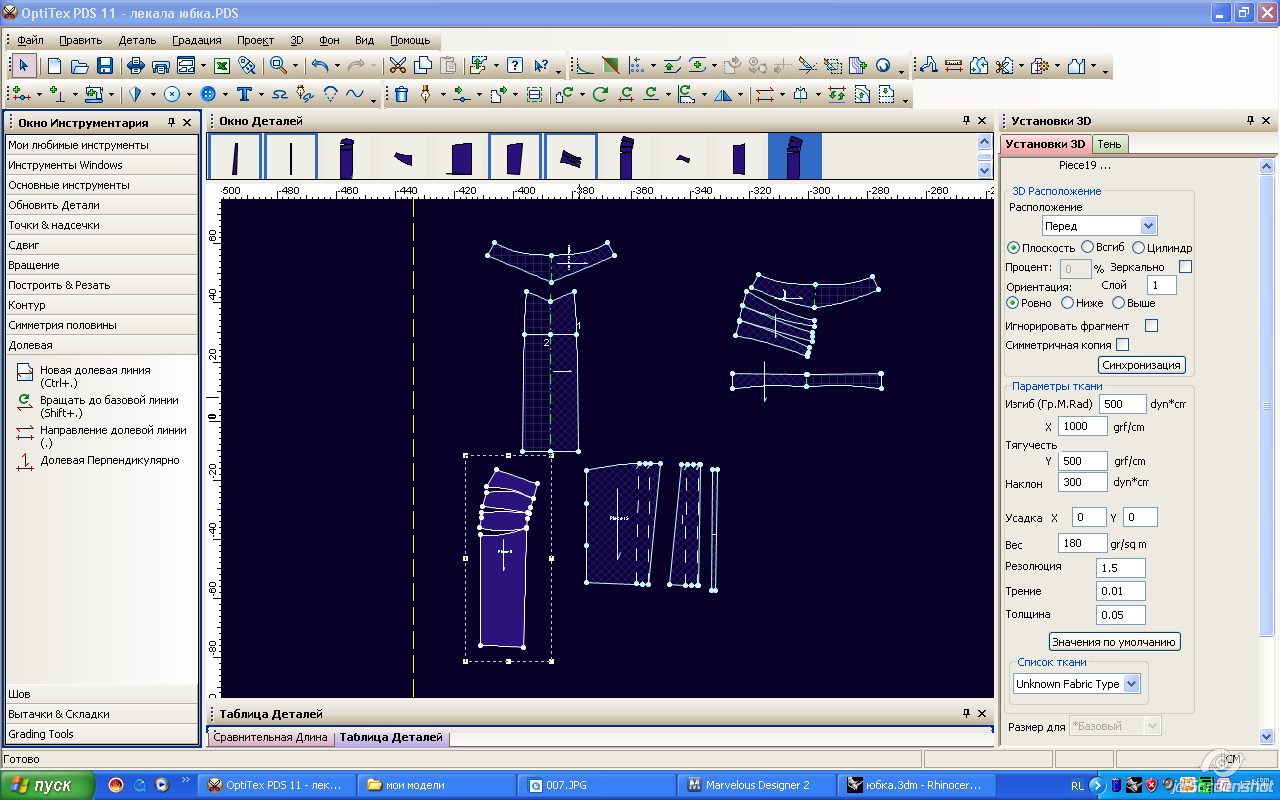Click the Undo arrow icon
Screen dimensions: 1280x800
pos(319,66)
